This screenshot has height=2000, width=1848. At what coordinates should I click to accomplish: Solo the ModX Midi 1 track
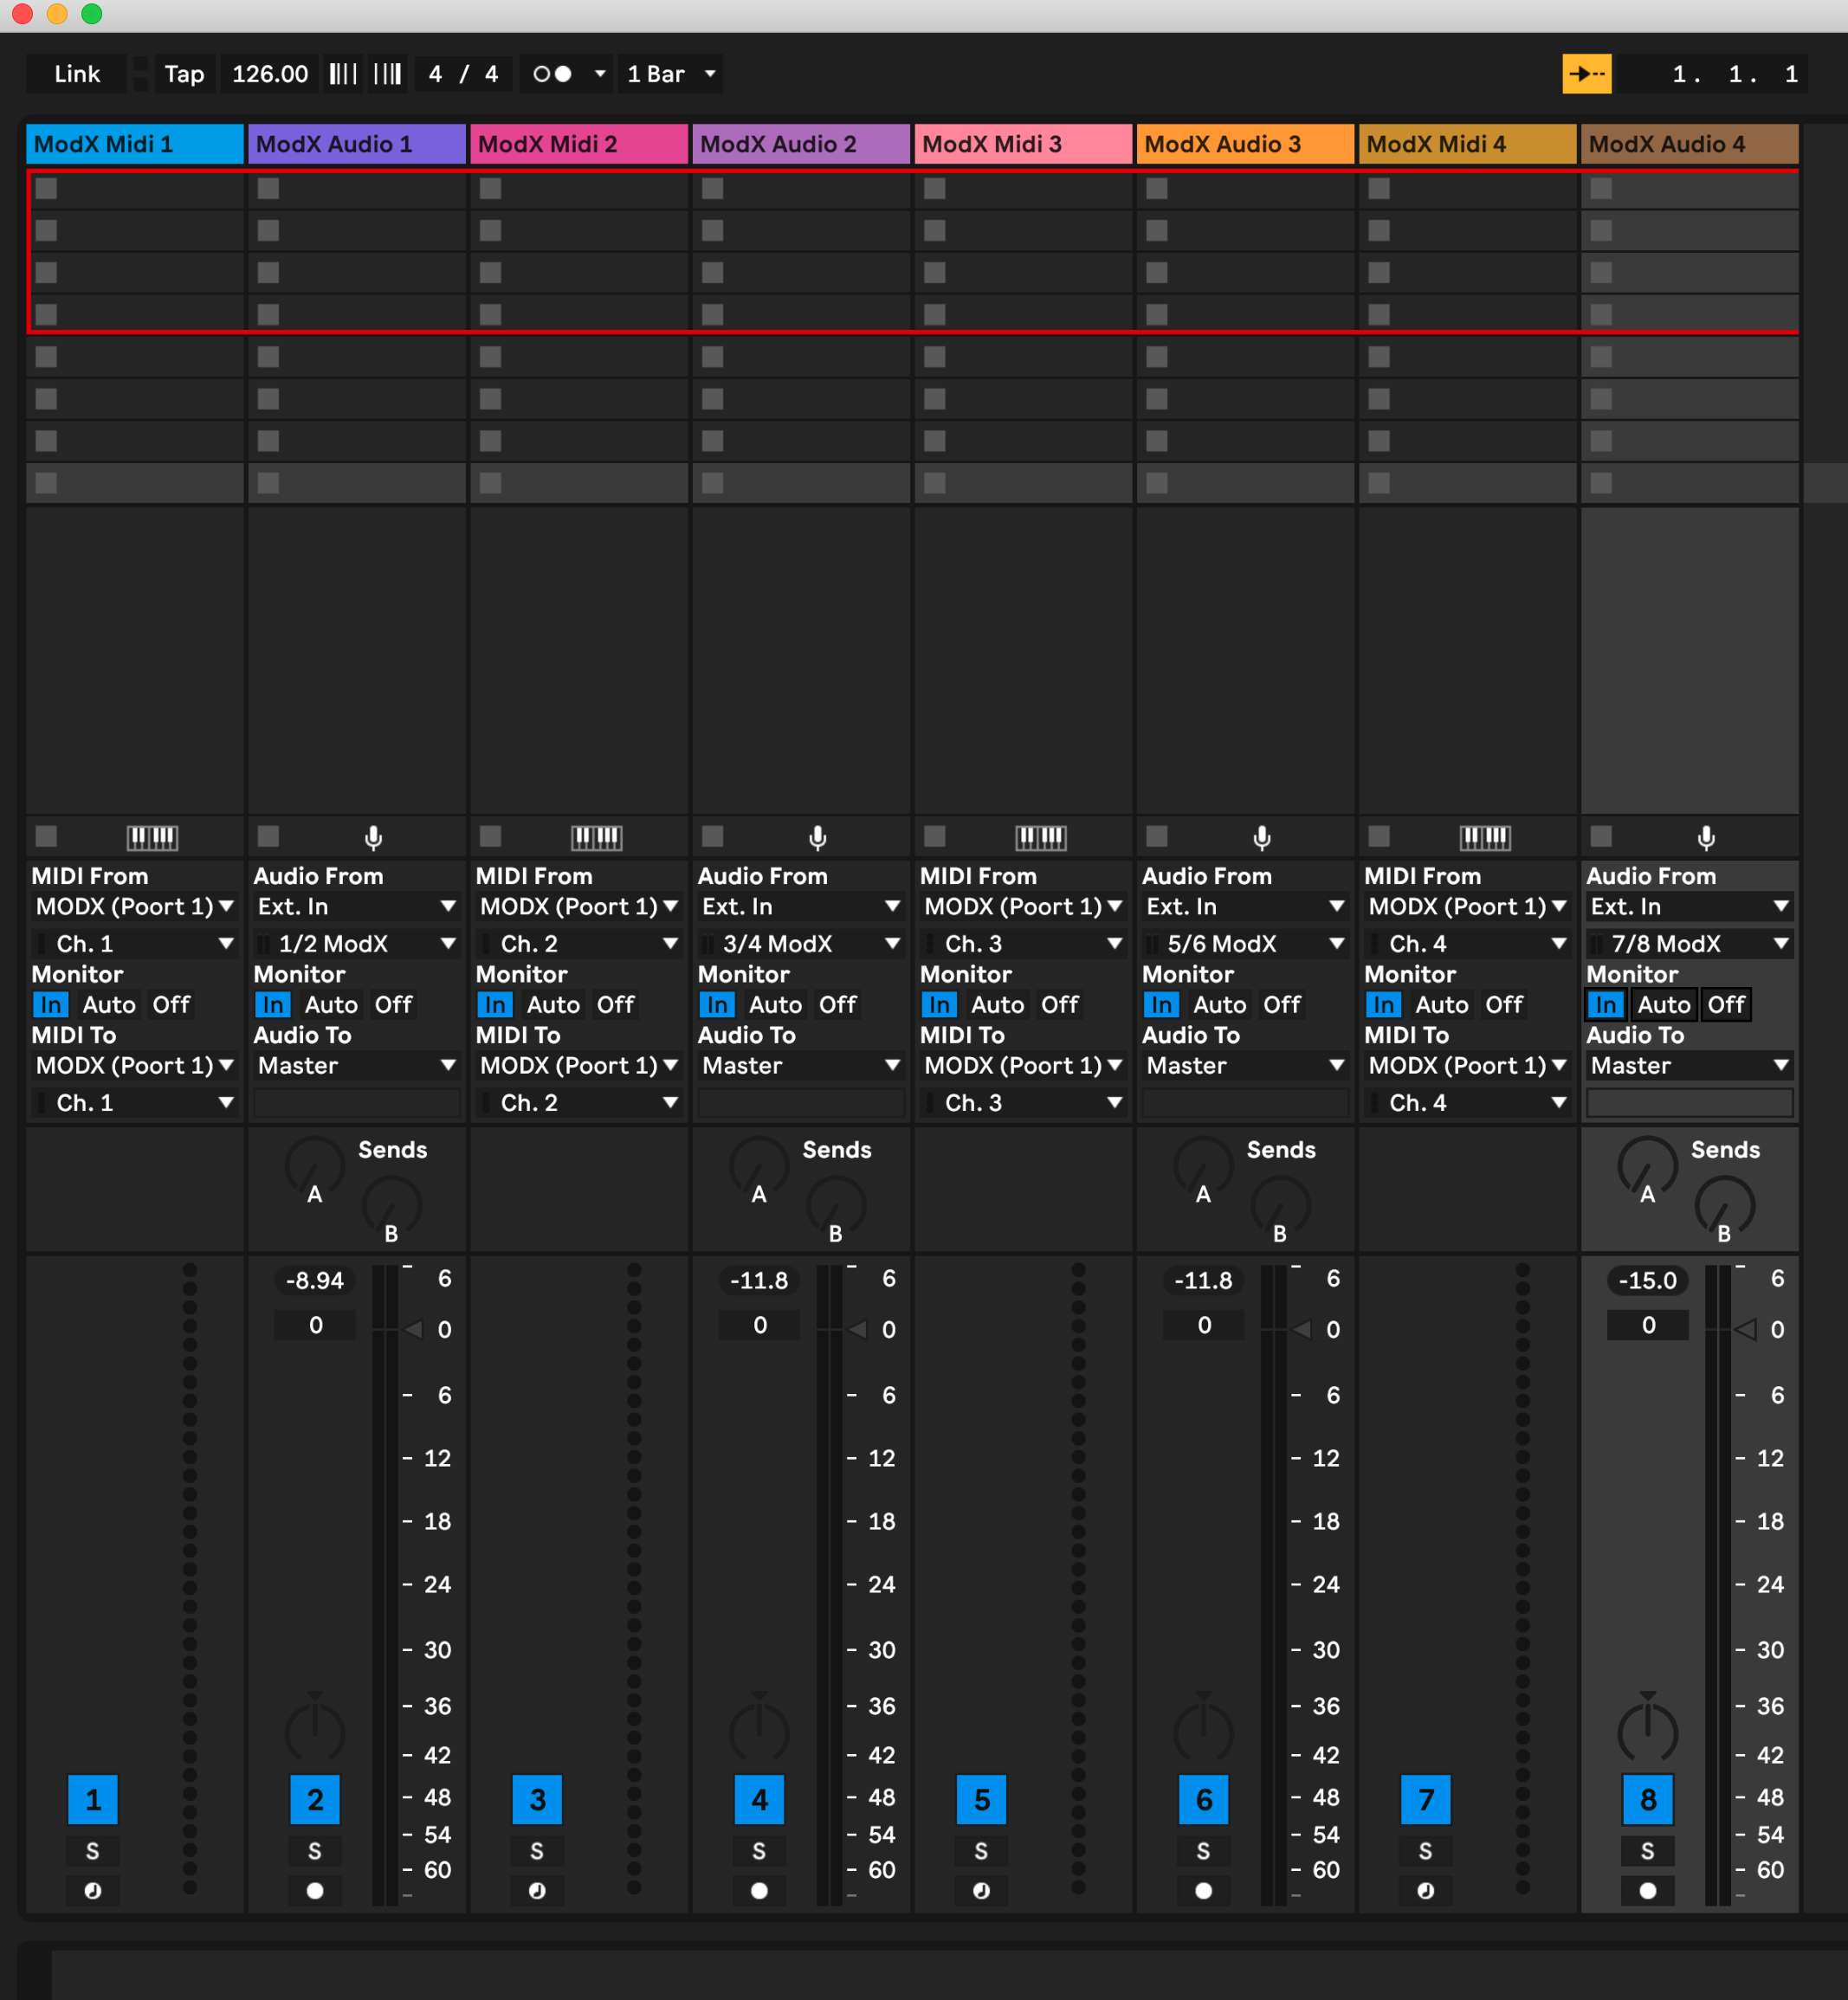[92, 1851]
